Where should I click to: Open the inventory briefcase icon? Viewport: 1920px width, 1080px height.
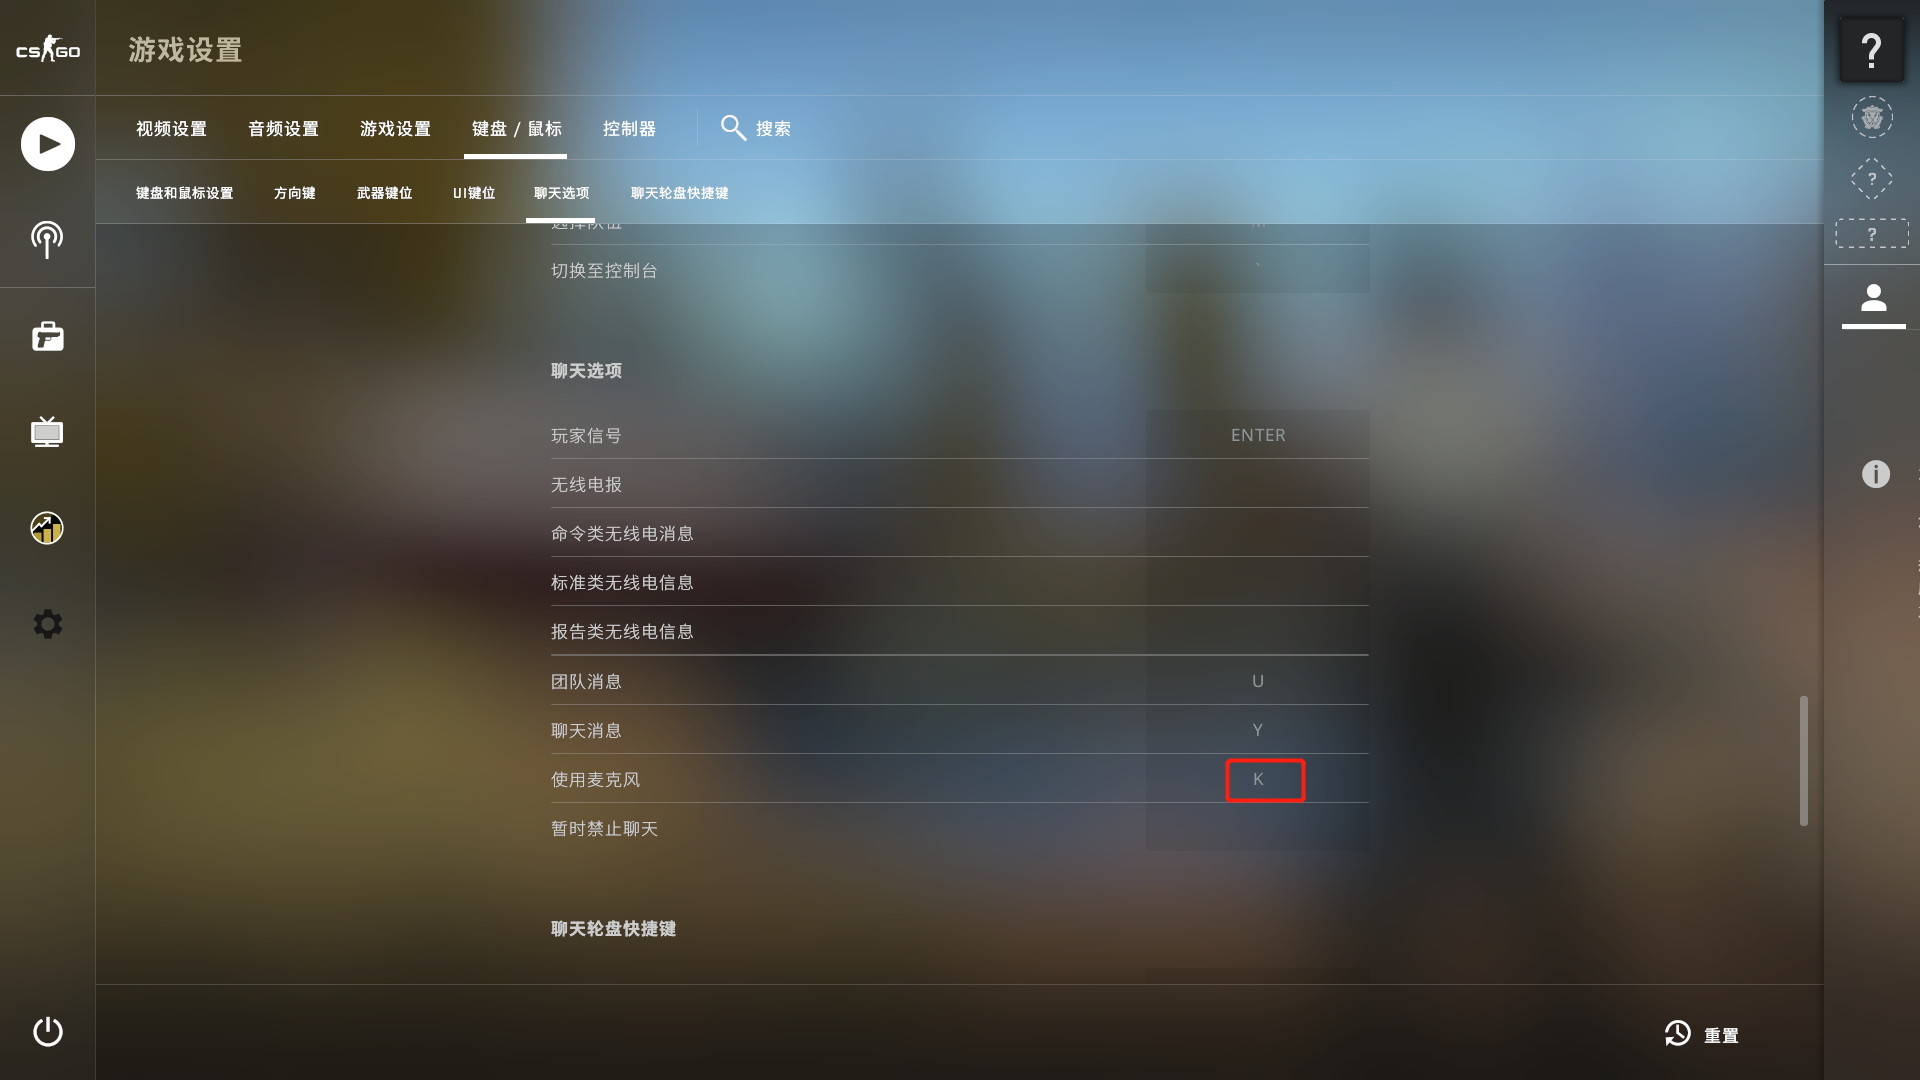47,336
